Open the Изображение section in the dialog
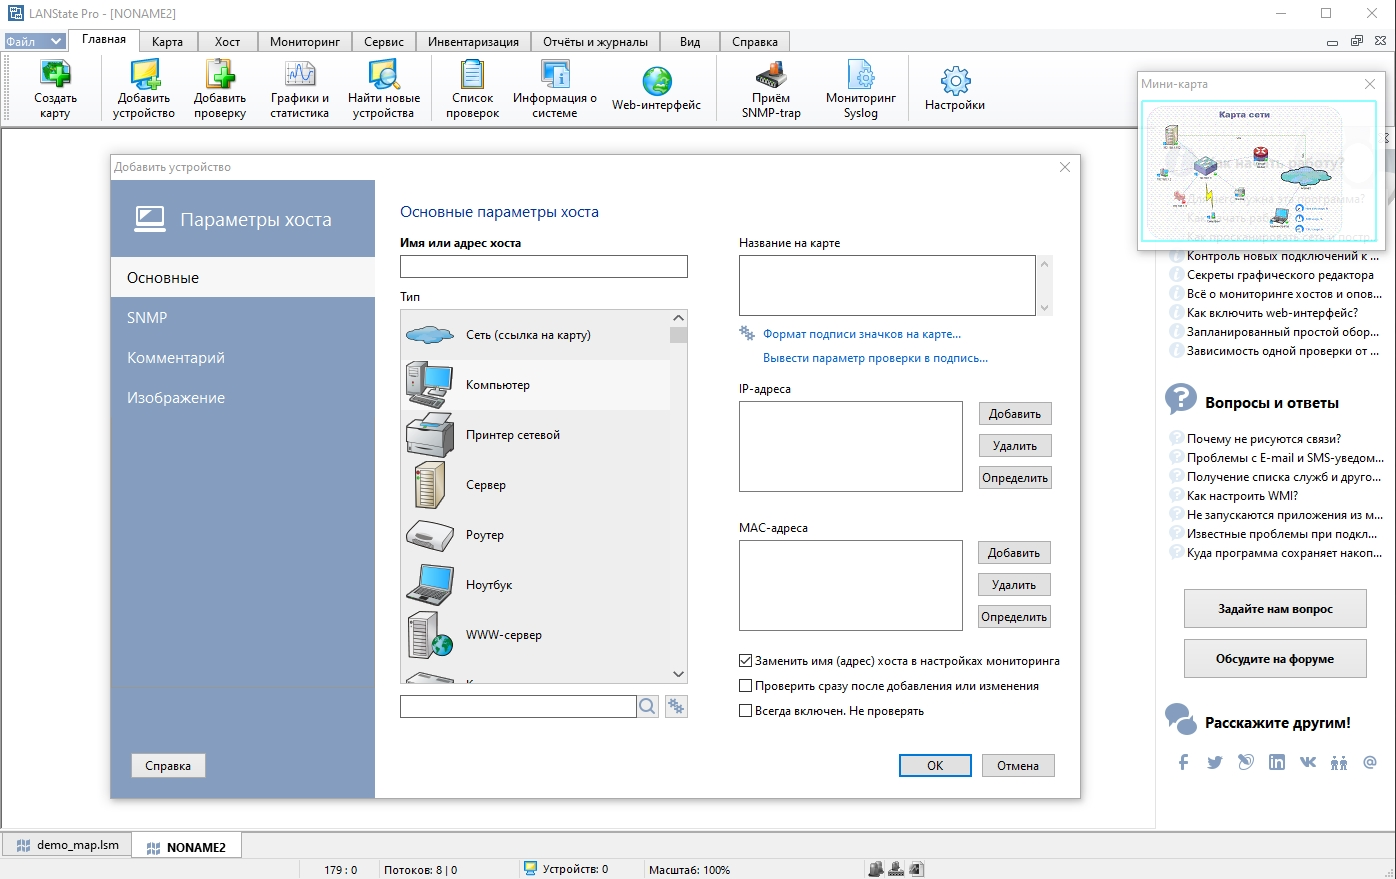 (x=243, y=398)
